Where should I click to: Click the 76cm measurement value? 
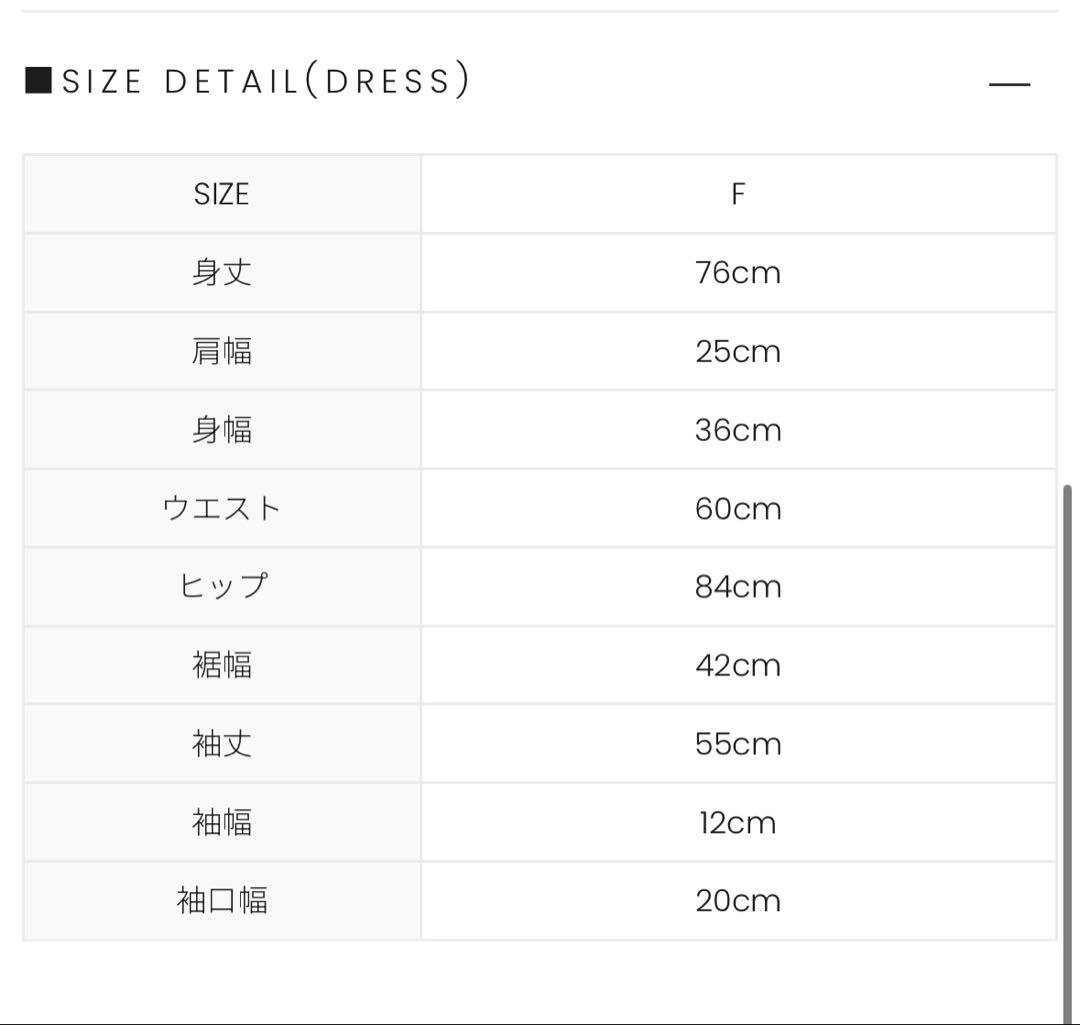pyautogui.click(x=740, y=272)
